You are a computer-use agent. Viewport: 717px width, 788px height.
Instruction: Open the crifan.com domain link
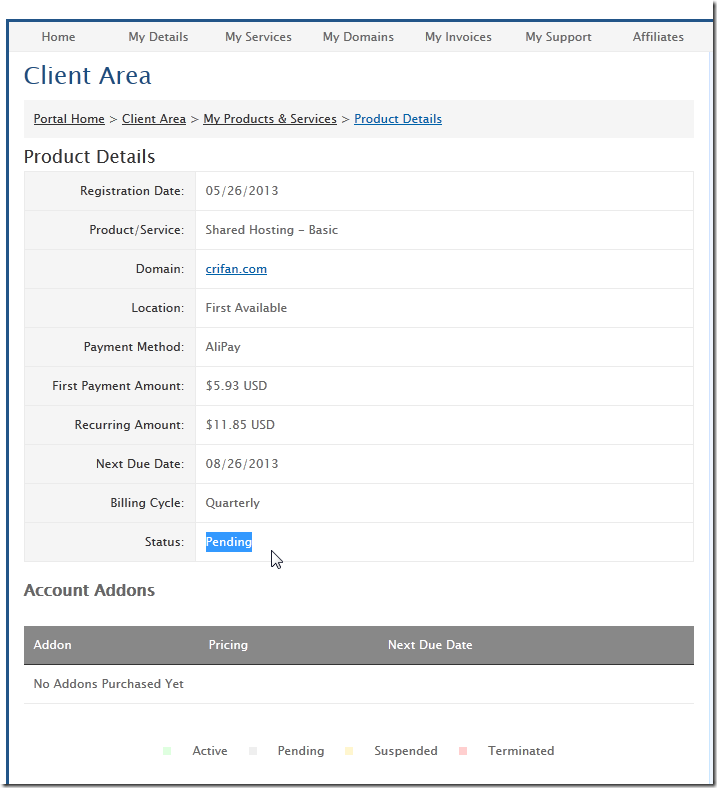236,269
